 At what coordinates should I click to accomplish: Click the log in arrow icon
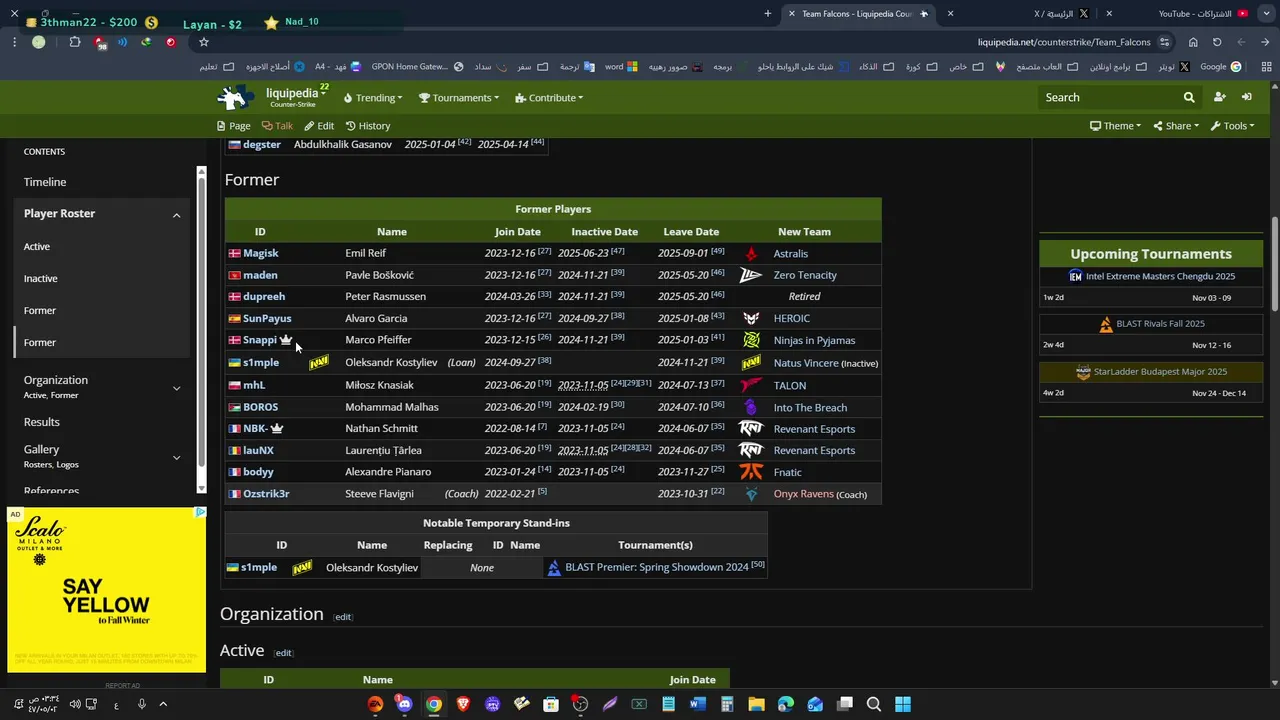point(1247,97)
